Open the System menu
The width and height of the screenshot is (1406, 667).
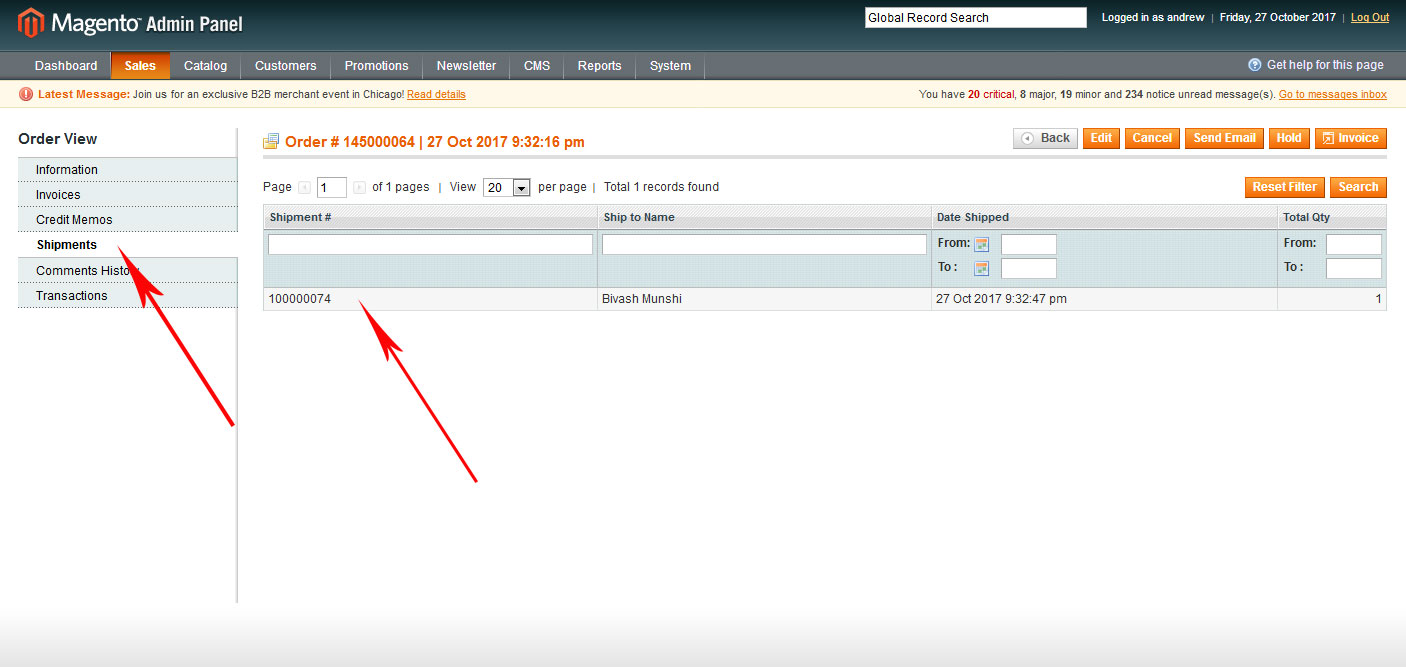click(669, 65)
